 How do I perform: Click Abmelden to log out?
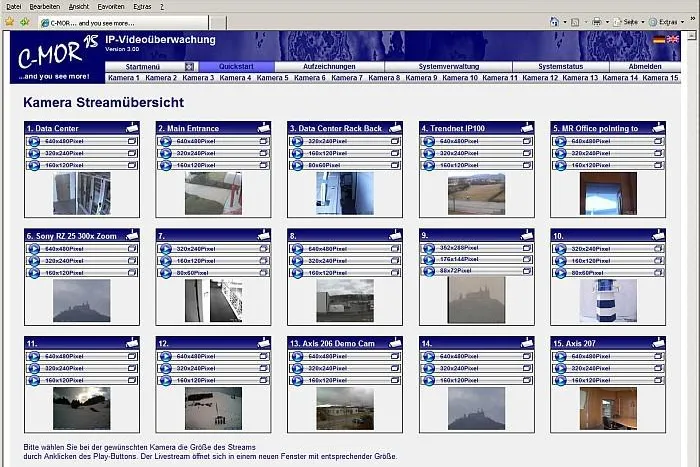click(645, 67)
